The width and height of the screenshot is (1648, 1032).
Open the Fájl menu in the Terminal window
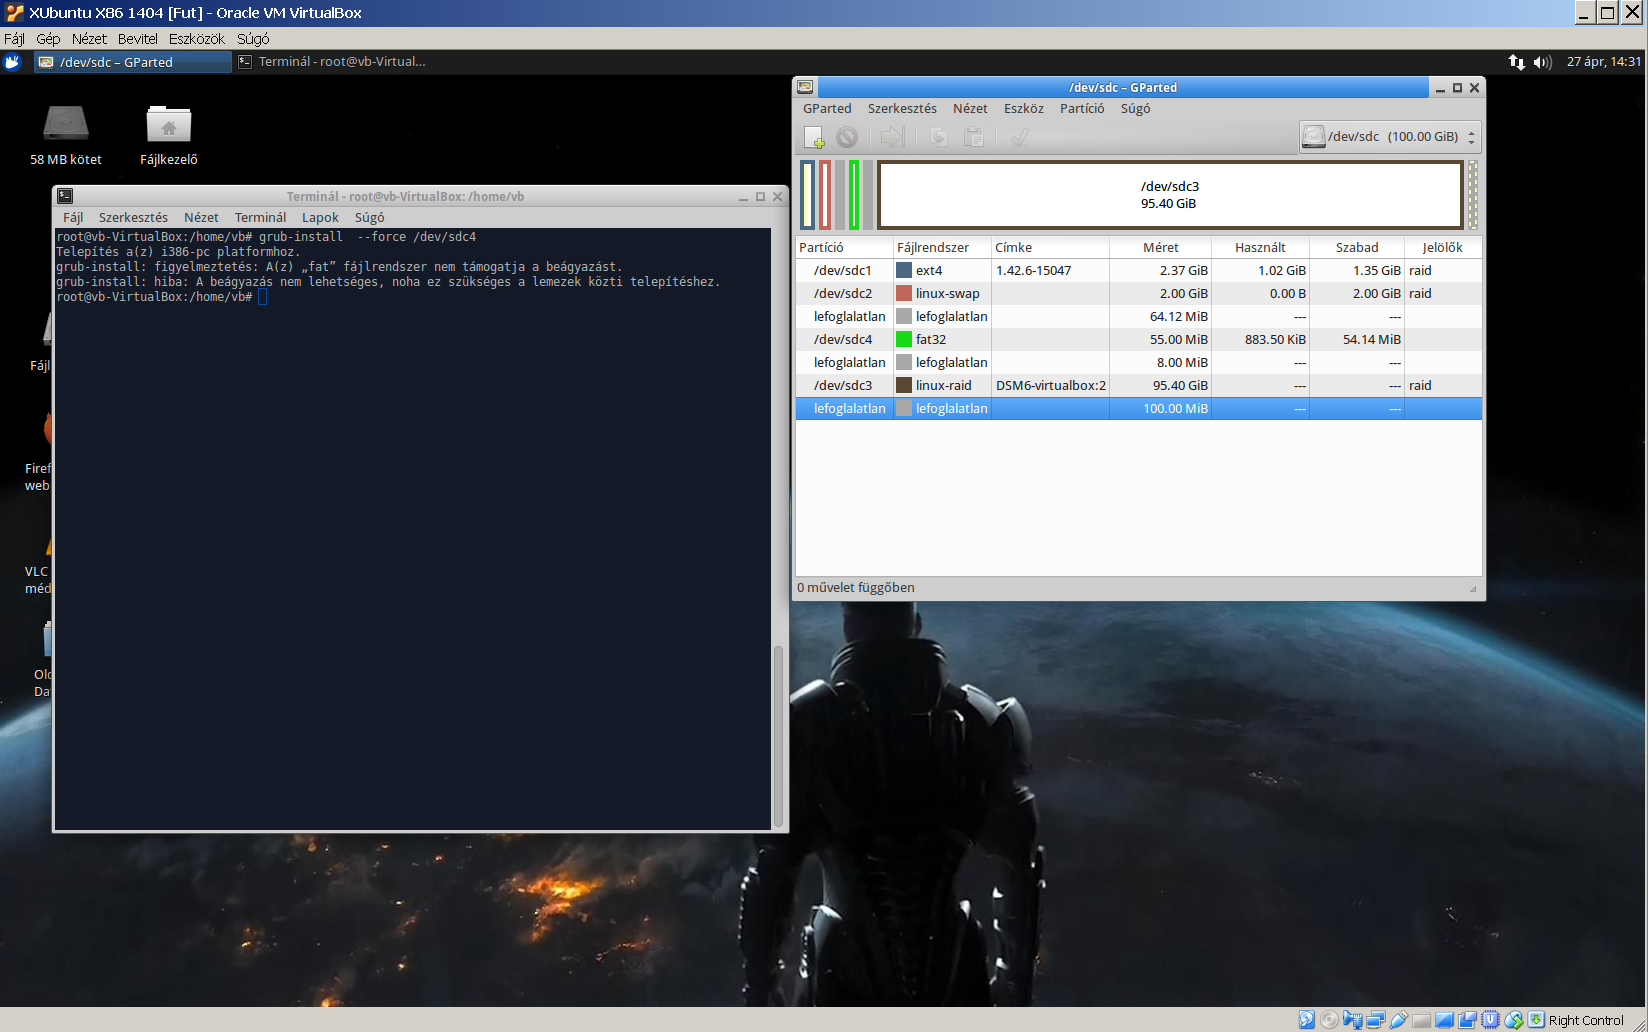(x=73, y=218)
